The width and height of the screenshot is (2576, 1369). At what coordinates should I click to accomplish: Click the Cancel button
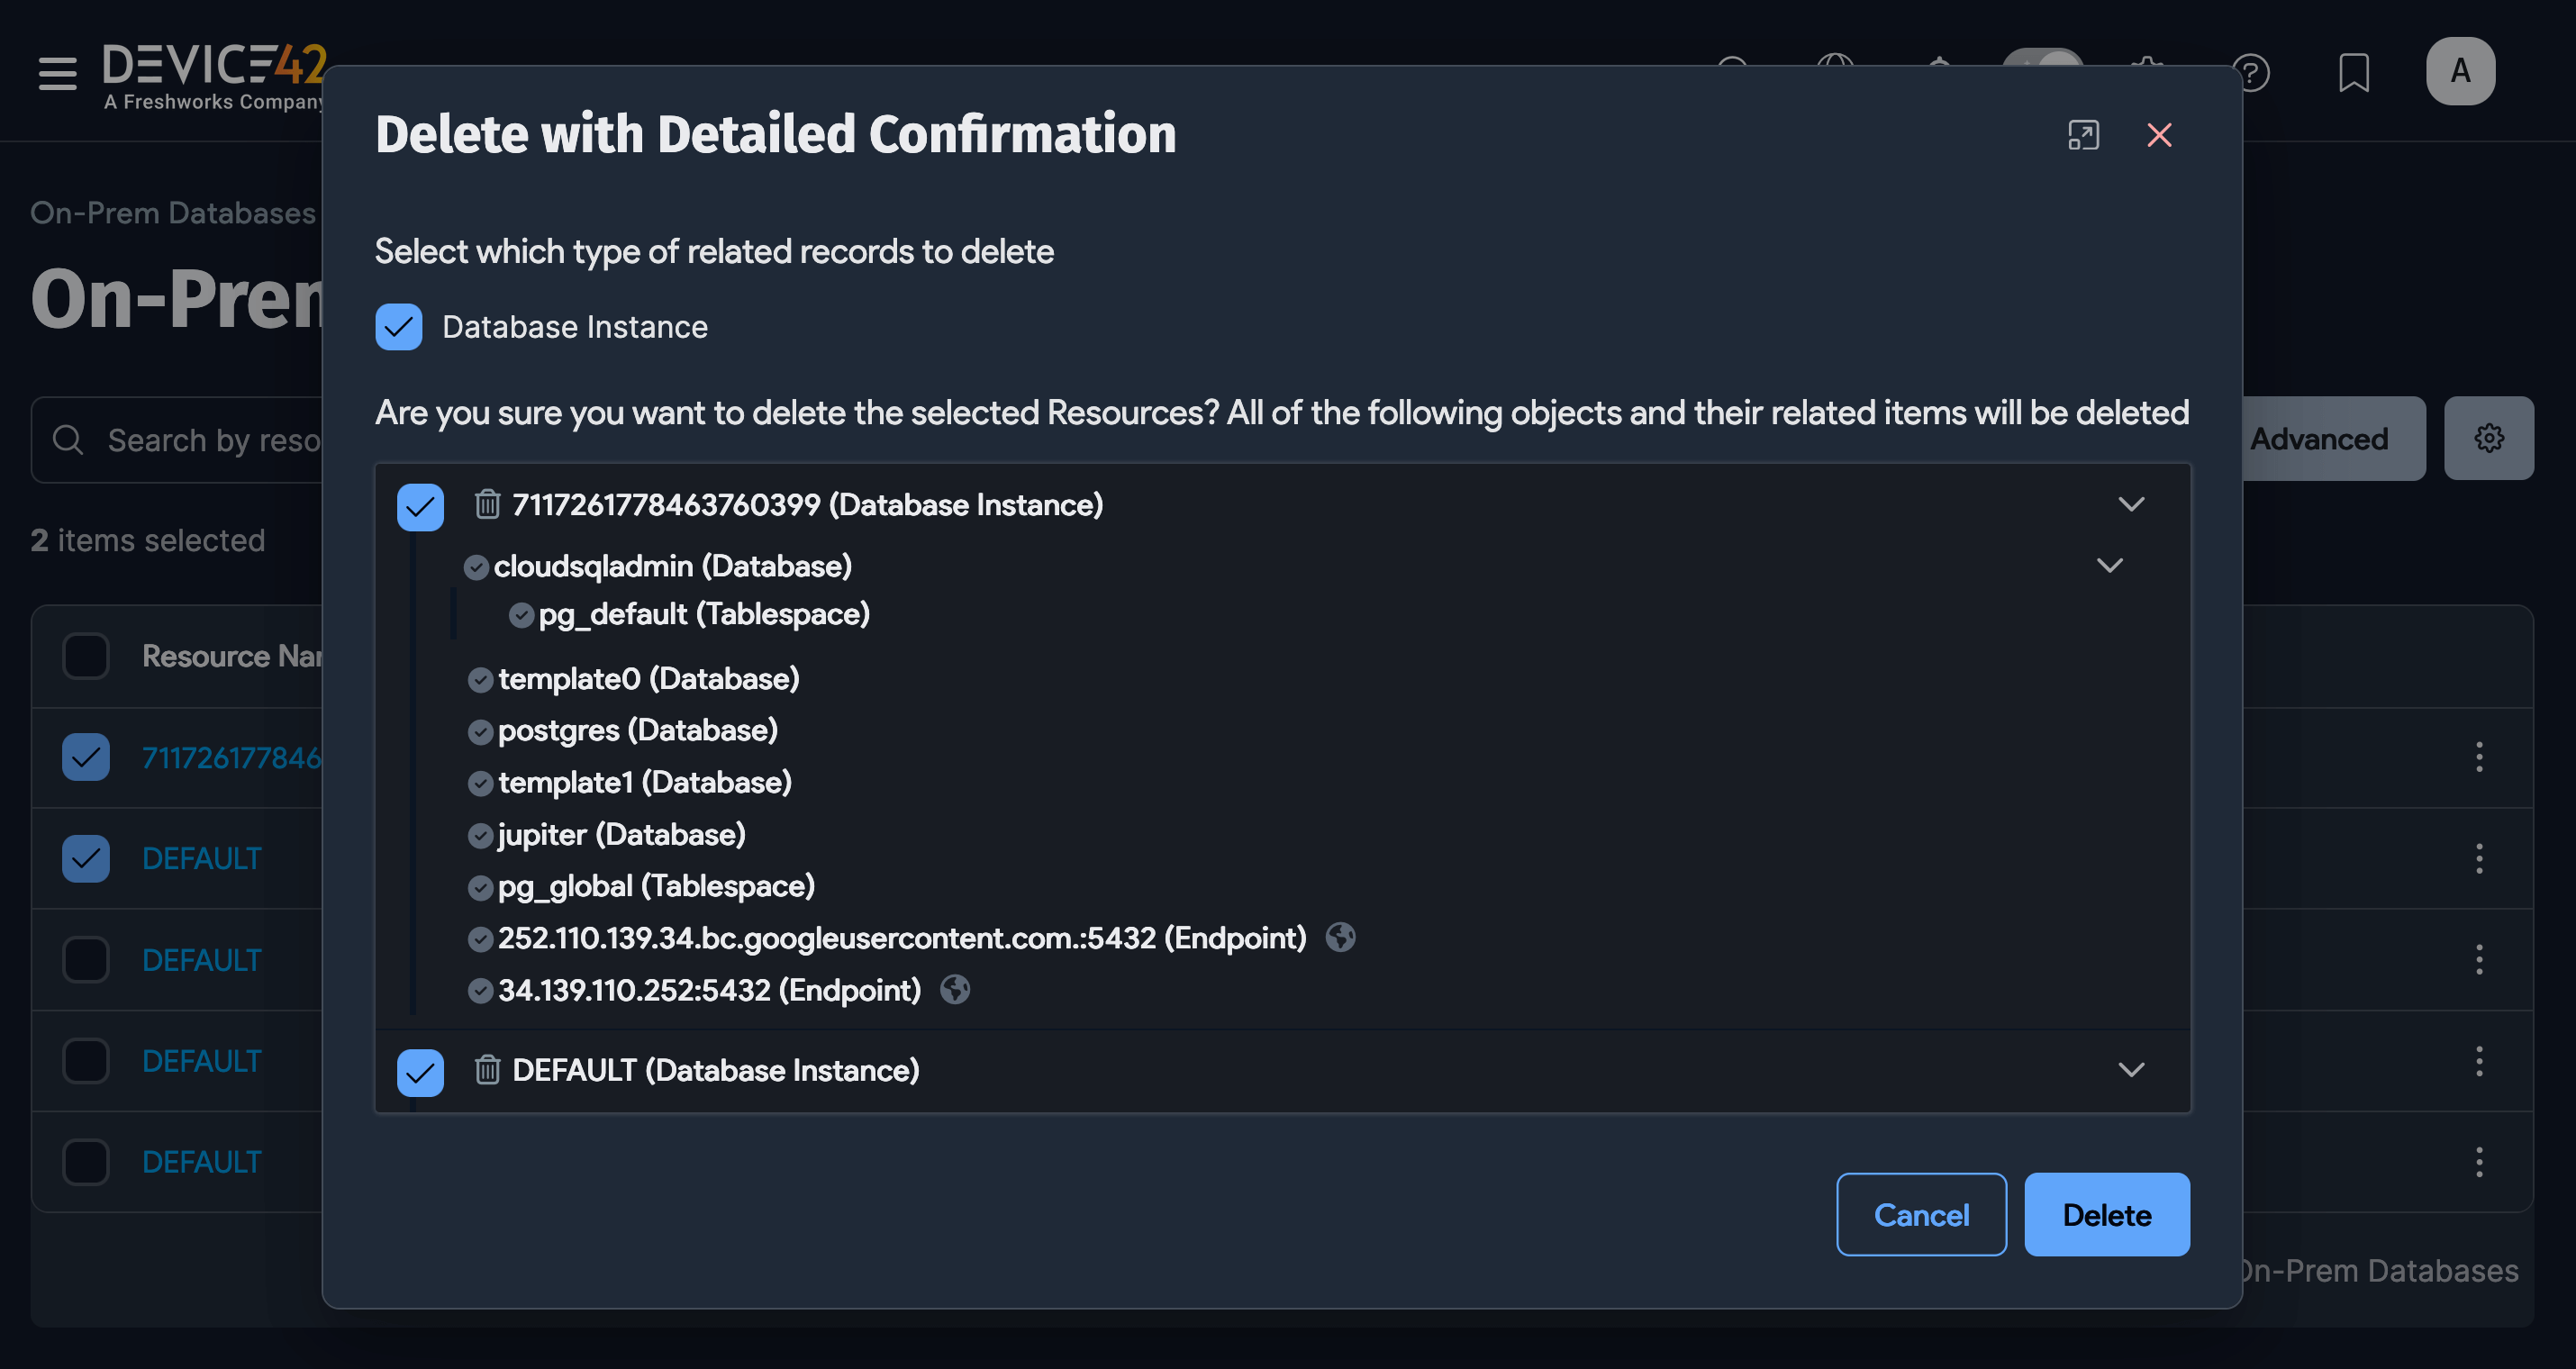[x=1920, y=1214]
